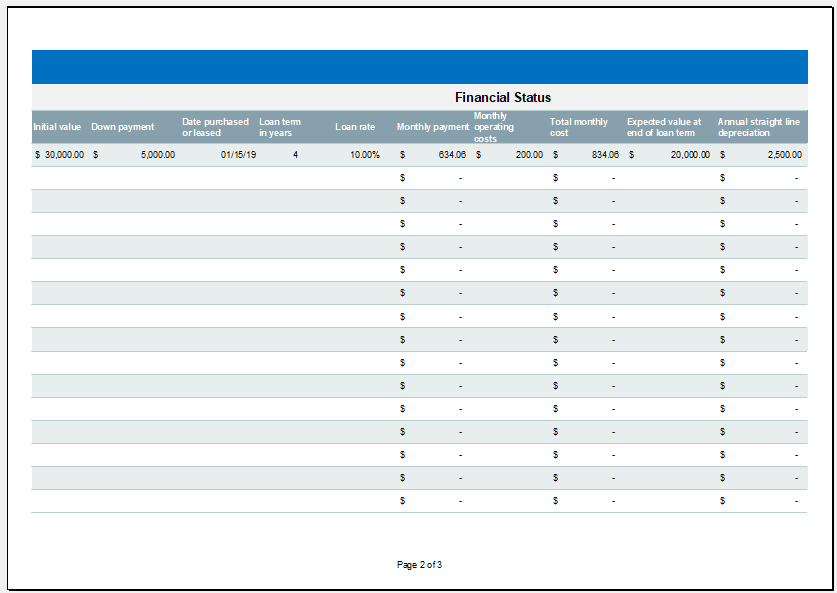Click Date purchased or leased header
Screen dimensions: 837x593
[215, 127]
